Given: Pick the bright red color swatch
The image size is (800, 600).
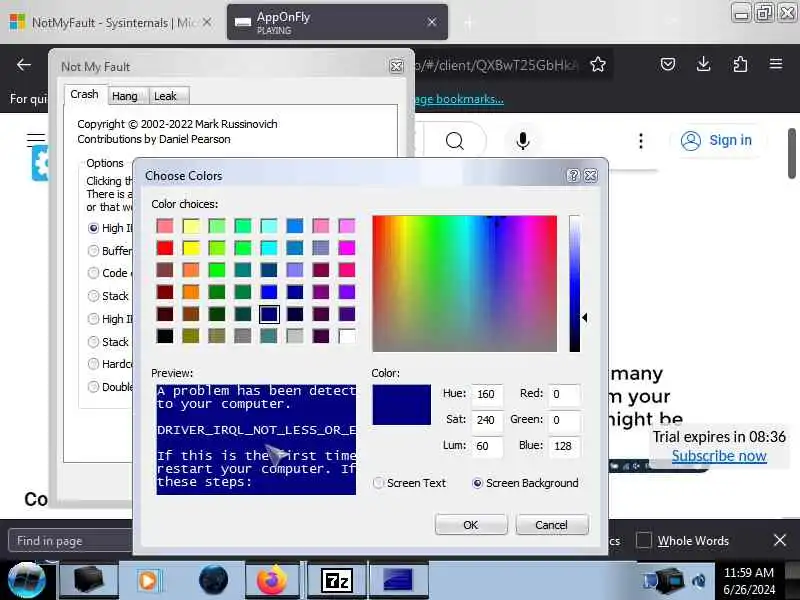Looking at the screenshot, I should tap(164, 248).
